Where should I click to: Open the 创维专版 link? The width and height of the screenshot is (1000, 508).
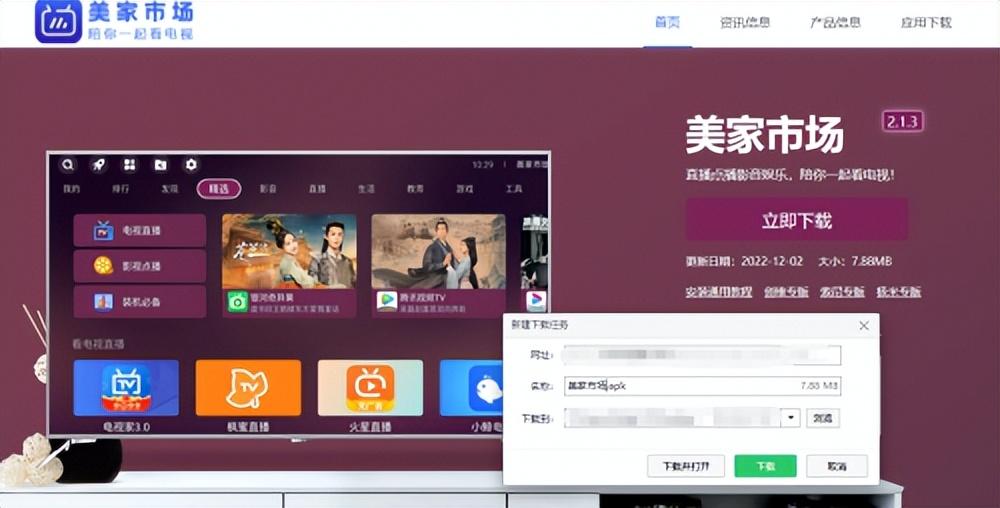[786, 292]
